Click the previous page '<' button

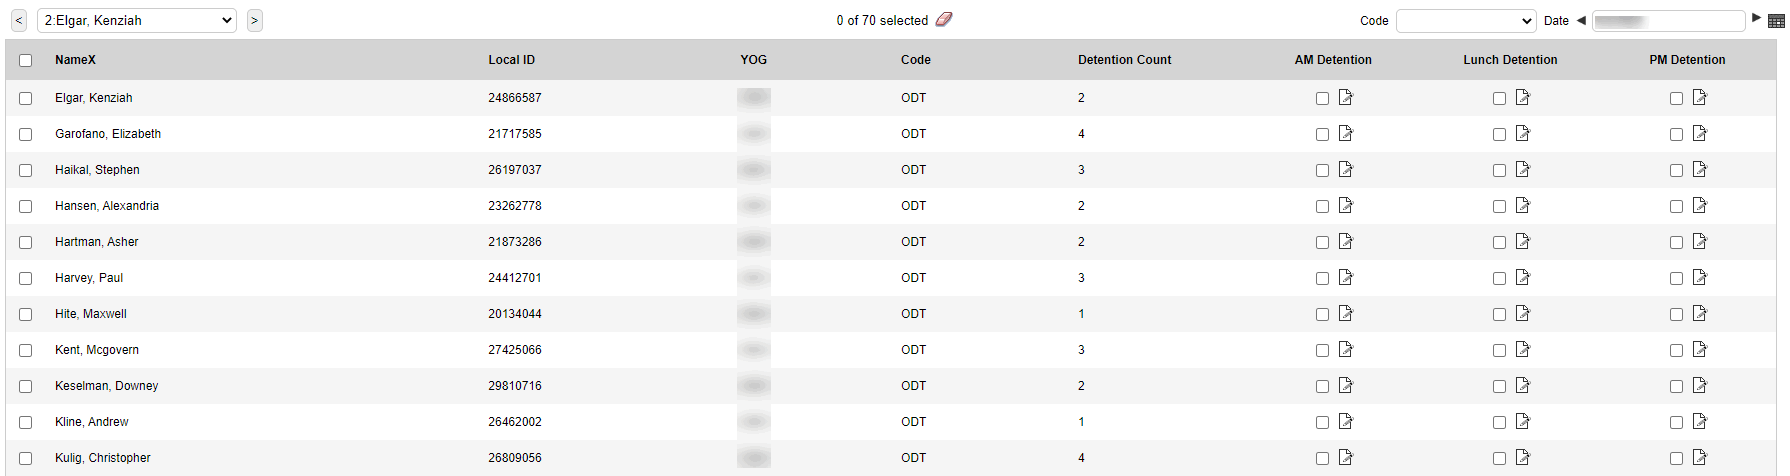[x=19, y=20]
